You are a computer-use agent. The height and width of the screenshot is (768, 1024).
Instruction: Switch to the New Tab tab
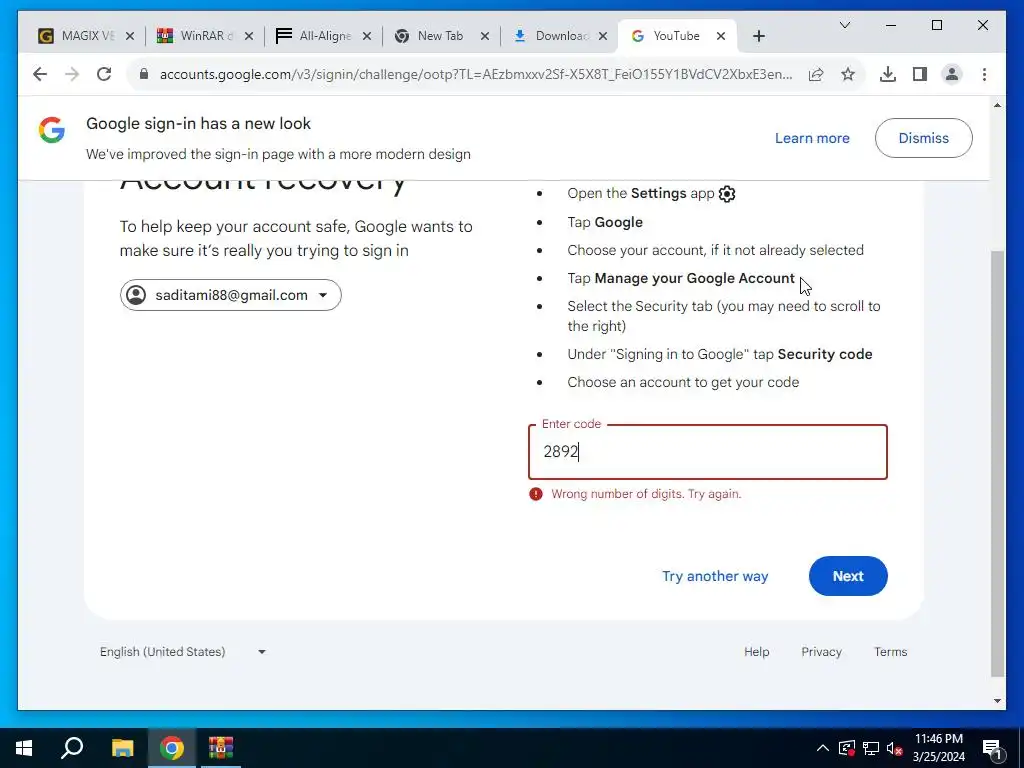441,36
